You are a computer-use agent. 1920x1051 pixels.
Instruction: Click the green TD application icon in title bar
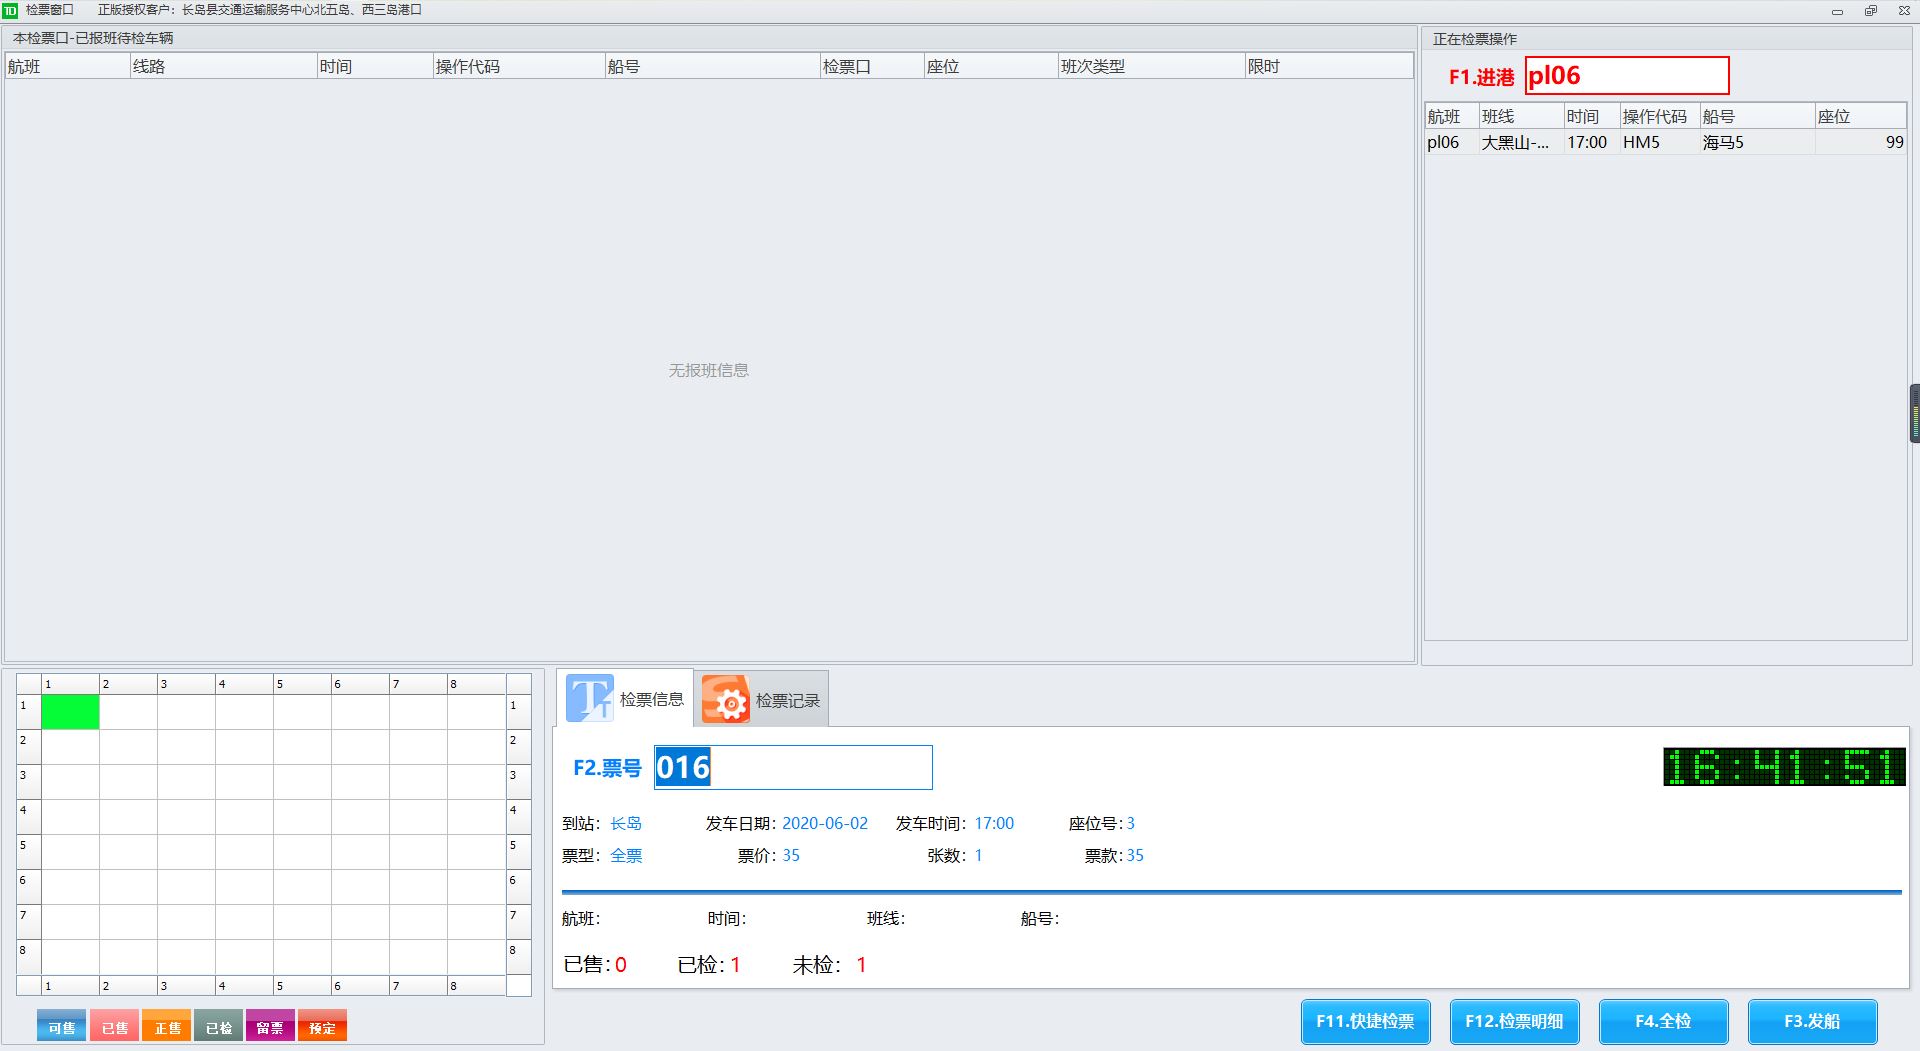pyautogui.click(x=10, y=10)
